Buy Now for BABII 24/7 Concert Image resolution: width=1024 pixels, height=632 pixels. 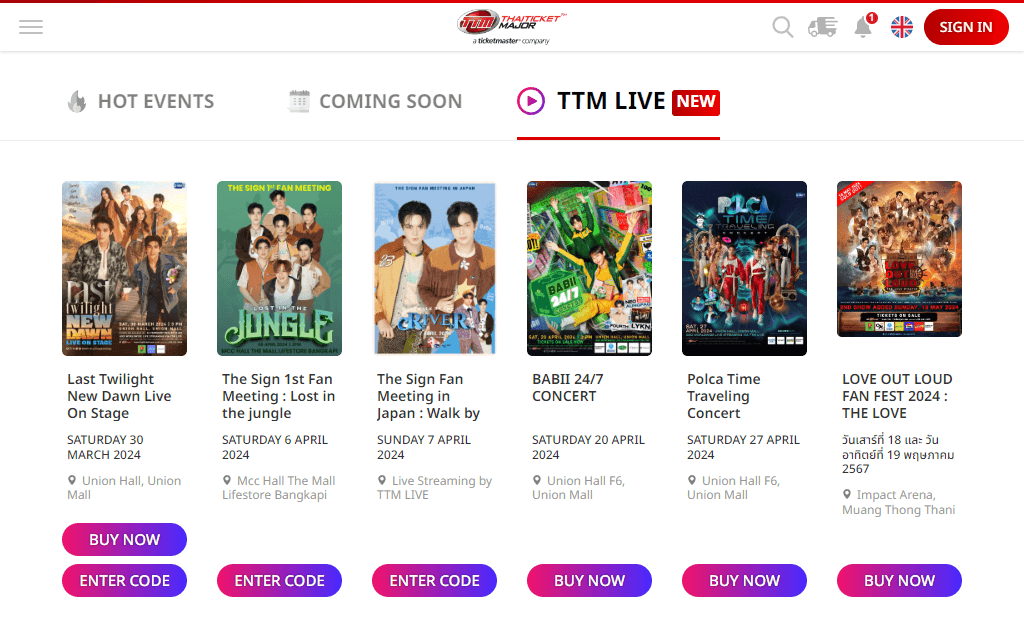pos(589,580)
